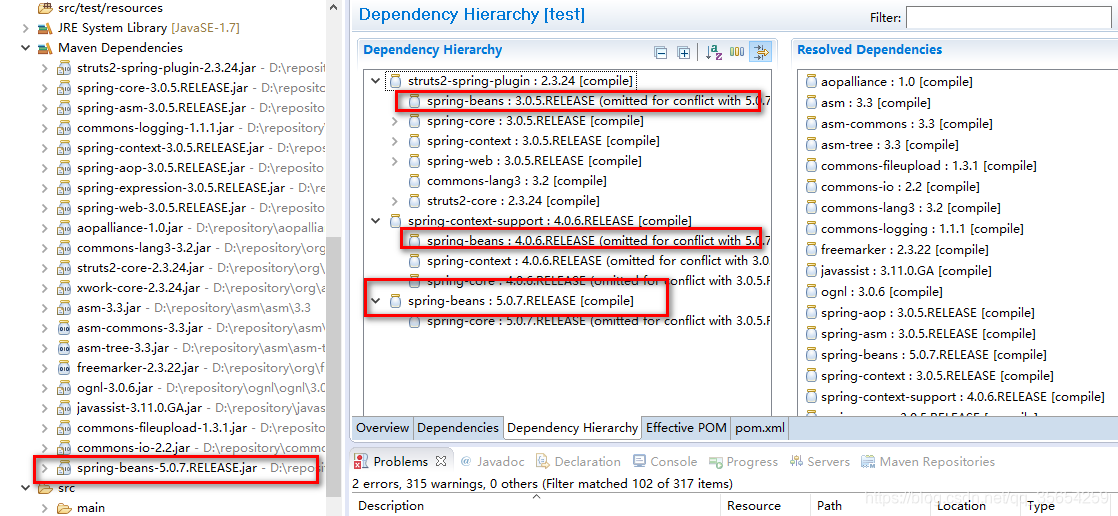Click the Progress view icon
Screen dimensions: 1118x516
[x=715, y=461]
